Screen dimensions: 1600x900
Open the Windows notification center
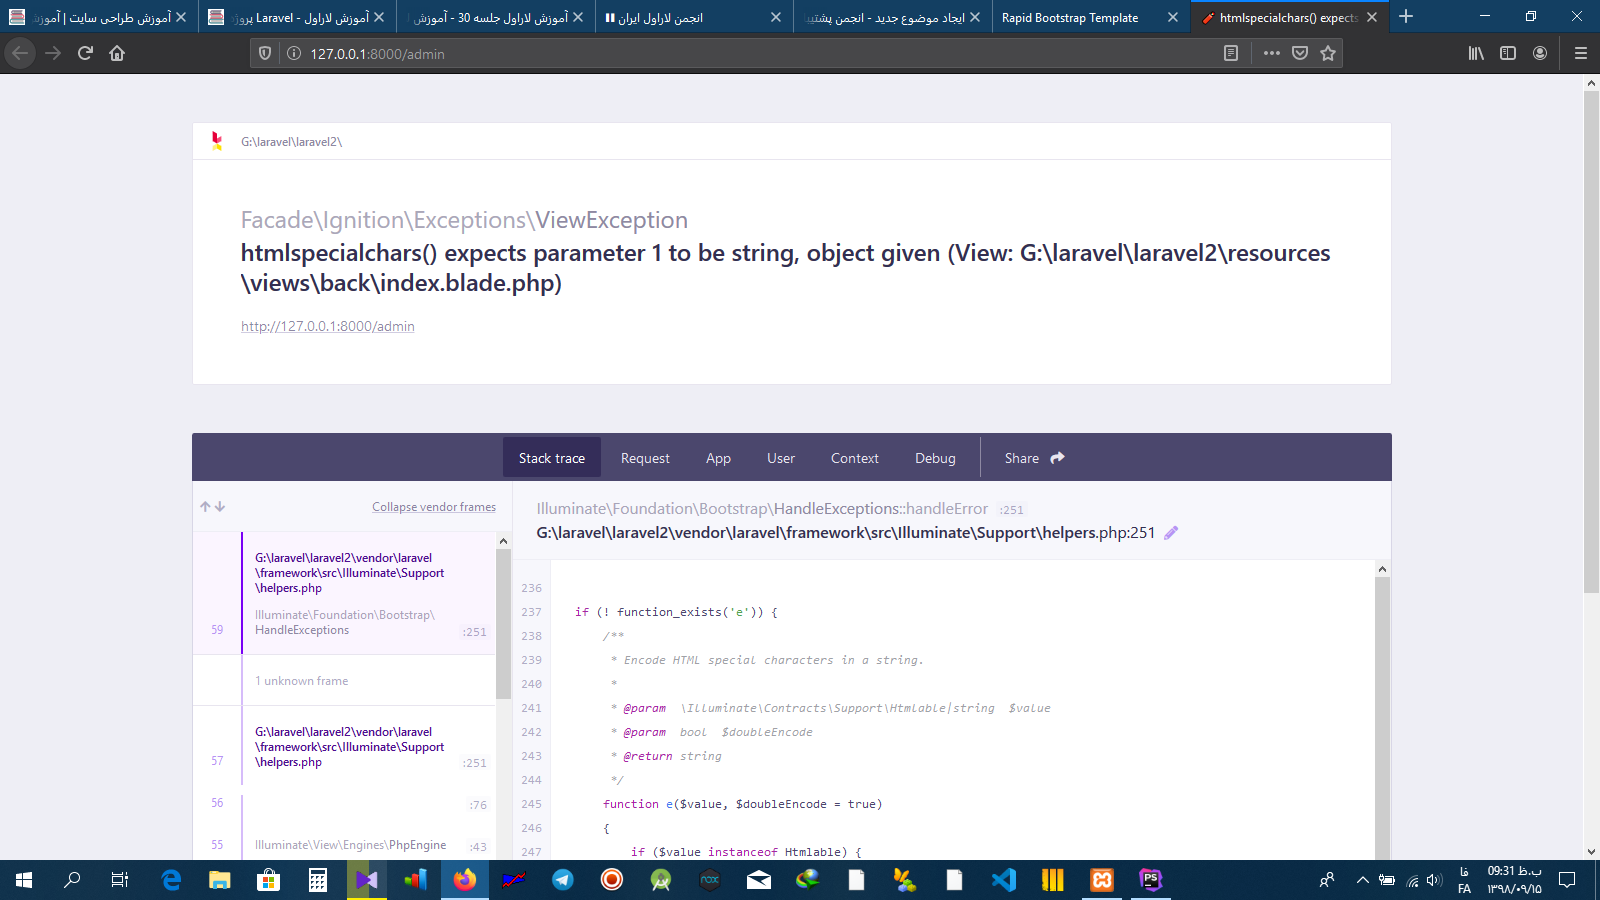point(1567,880)
